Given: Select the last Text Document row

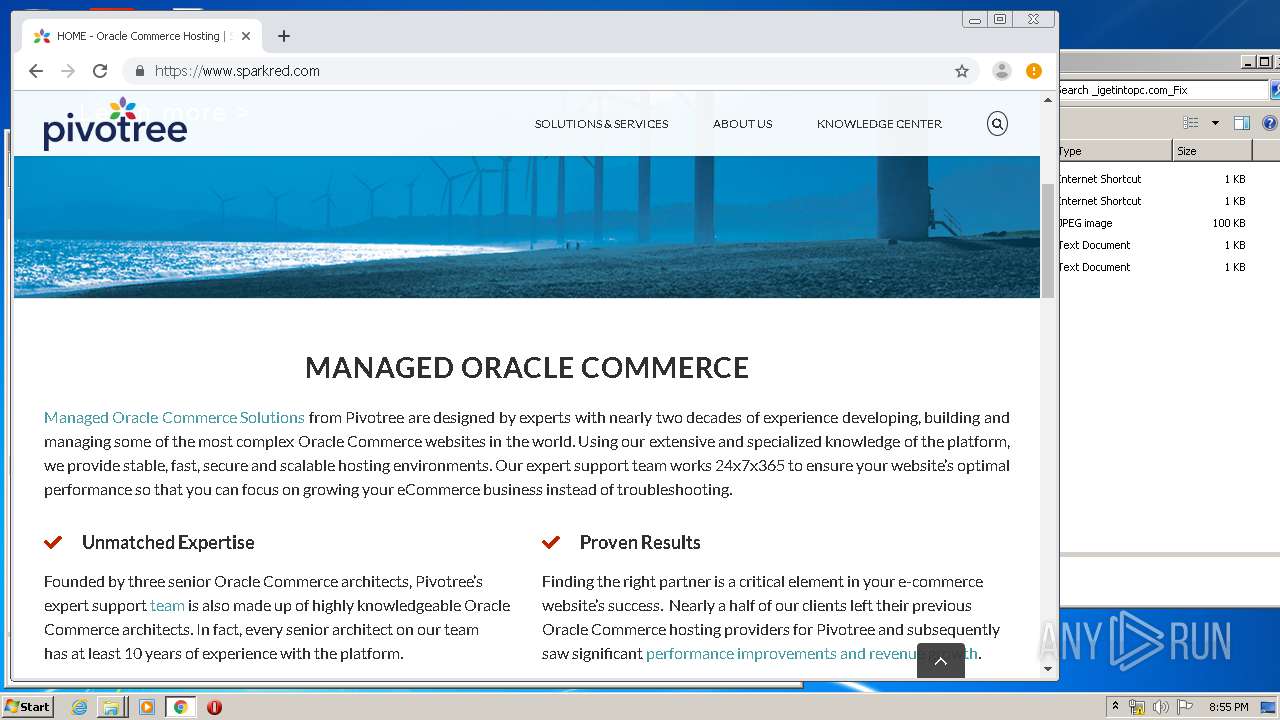Looking at the screenshot, I should coord(1153,267).
